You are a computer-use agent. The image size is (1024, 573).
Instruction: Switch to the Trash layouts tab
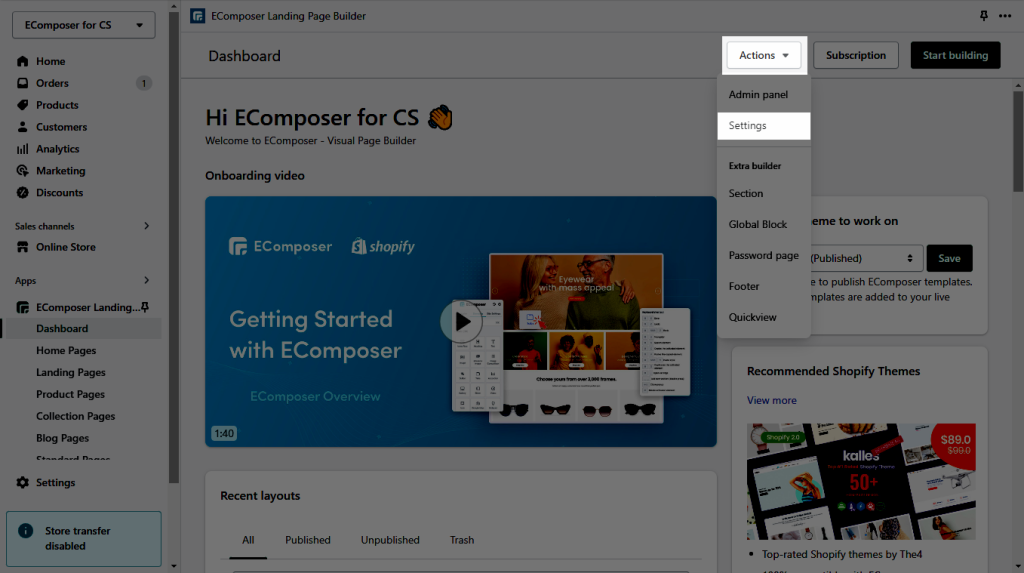pos(462,540)
